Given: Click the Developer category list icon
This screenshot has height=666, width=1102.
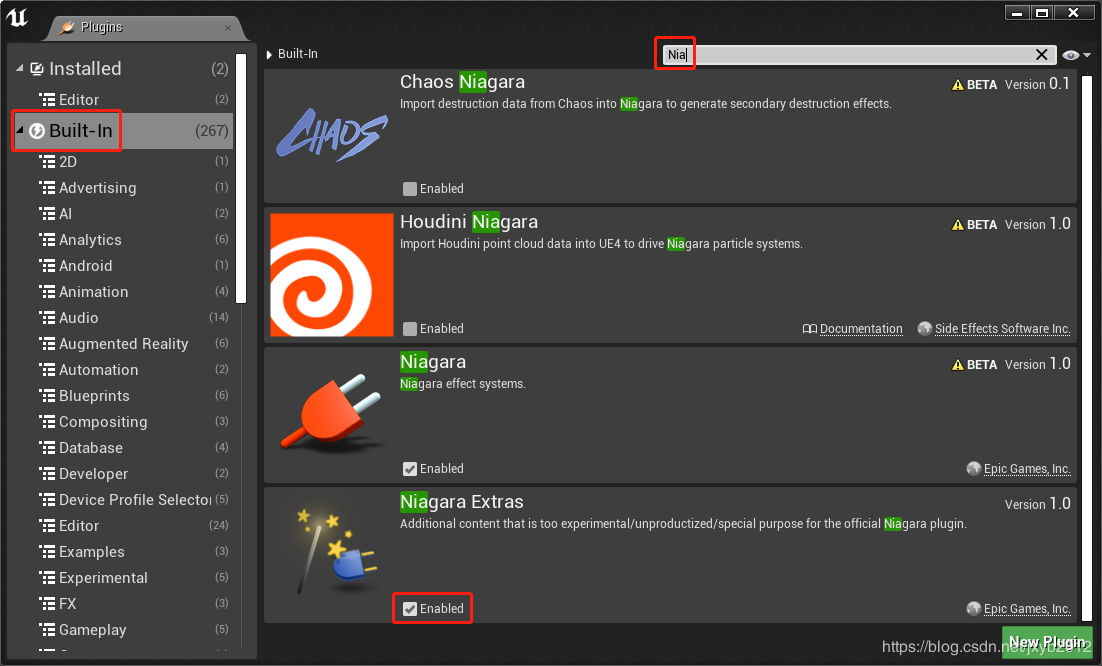Looking at the screenshot, I should coord(47,474).
